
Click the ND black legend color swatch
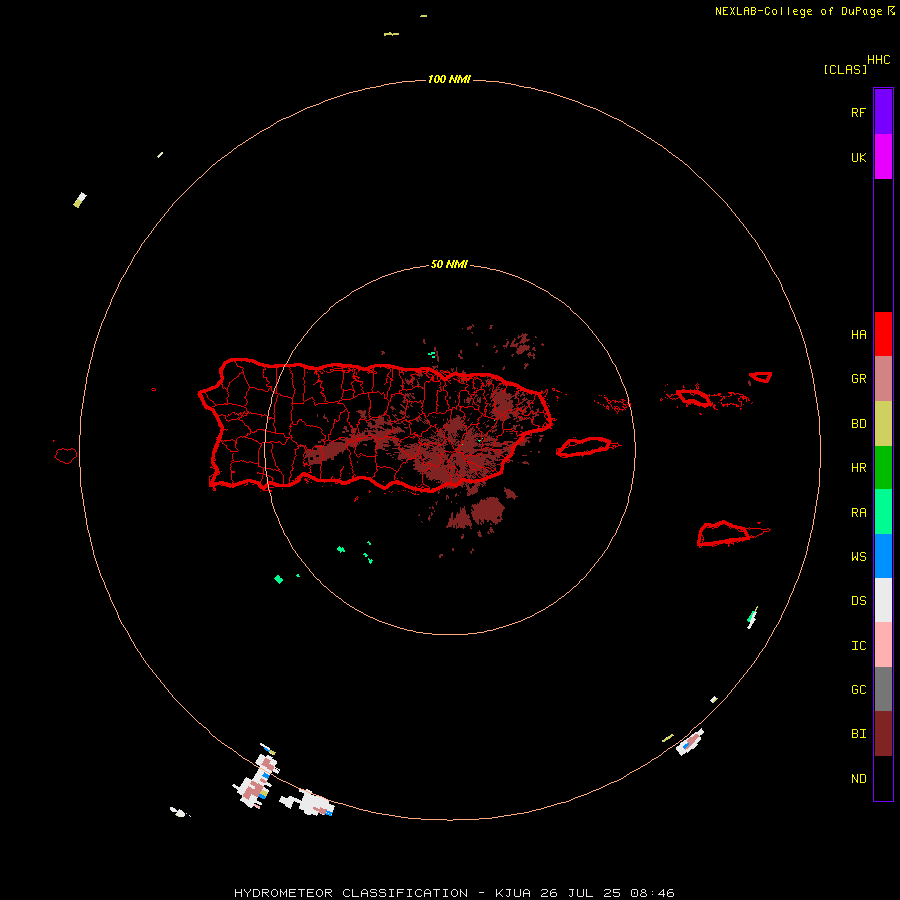(883, 778)
